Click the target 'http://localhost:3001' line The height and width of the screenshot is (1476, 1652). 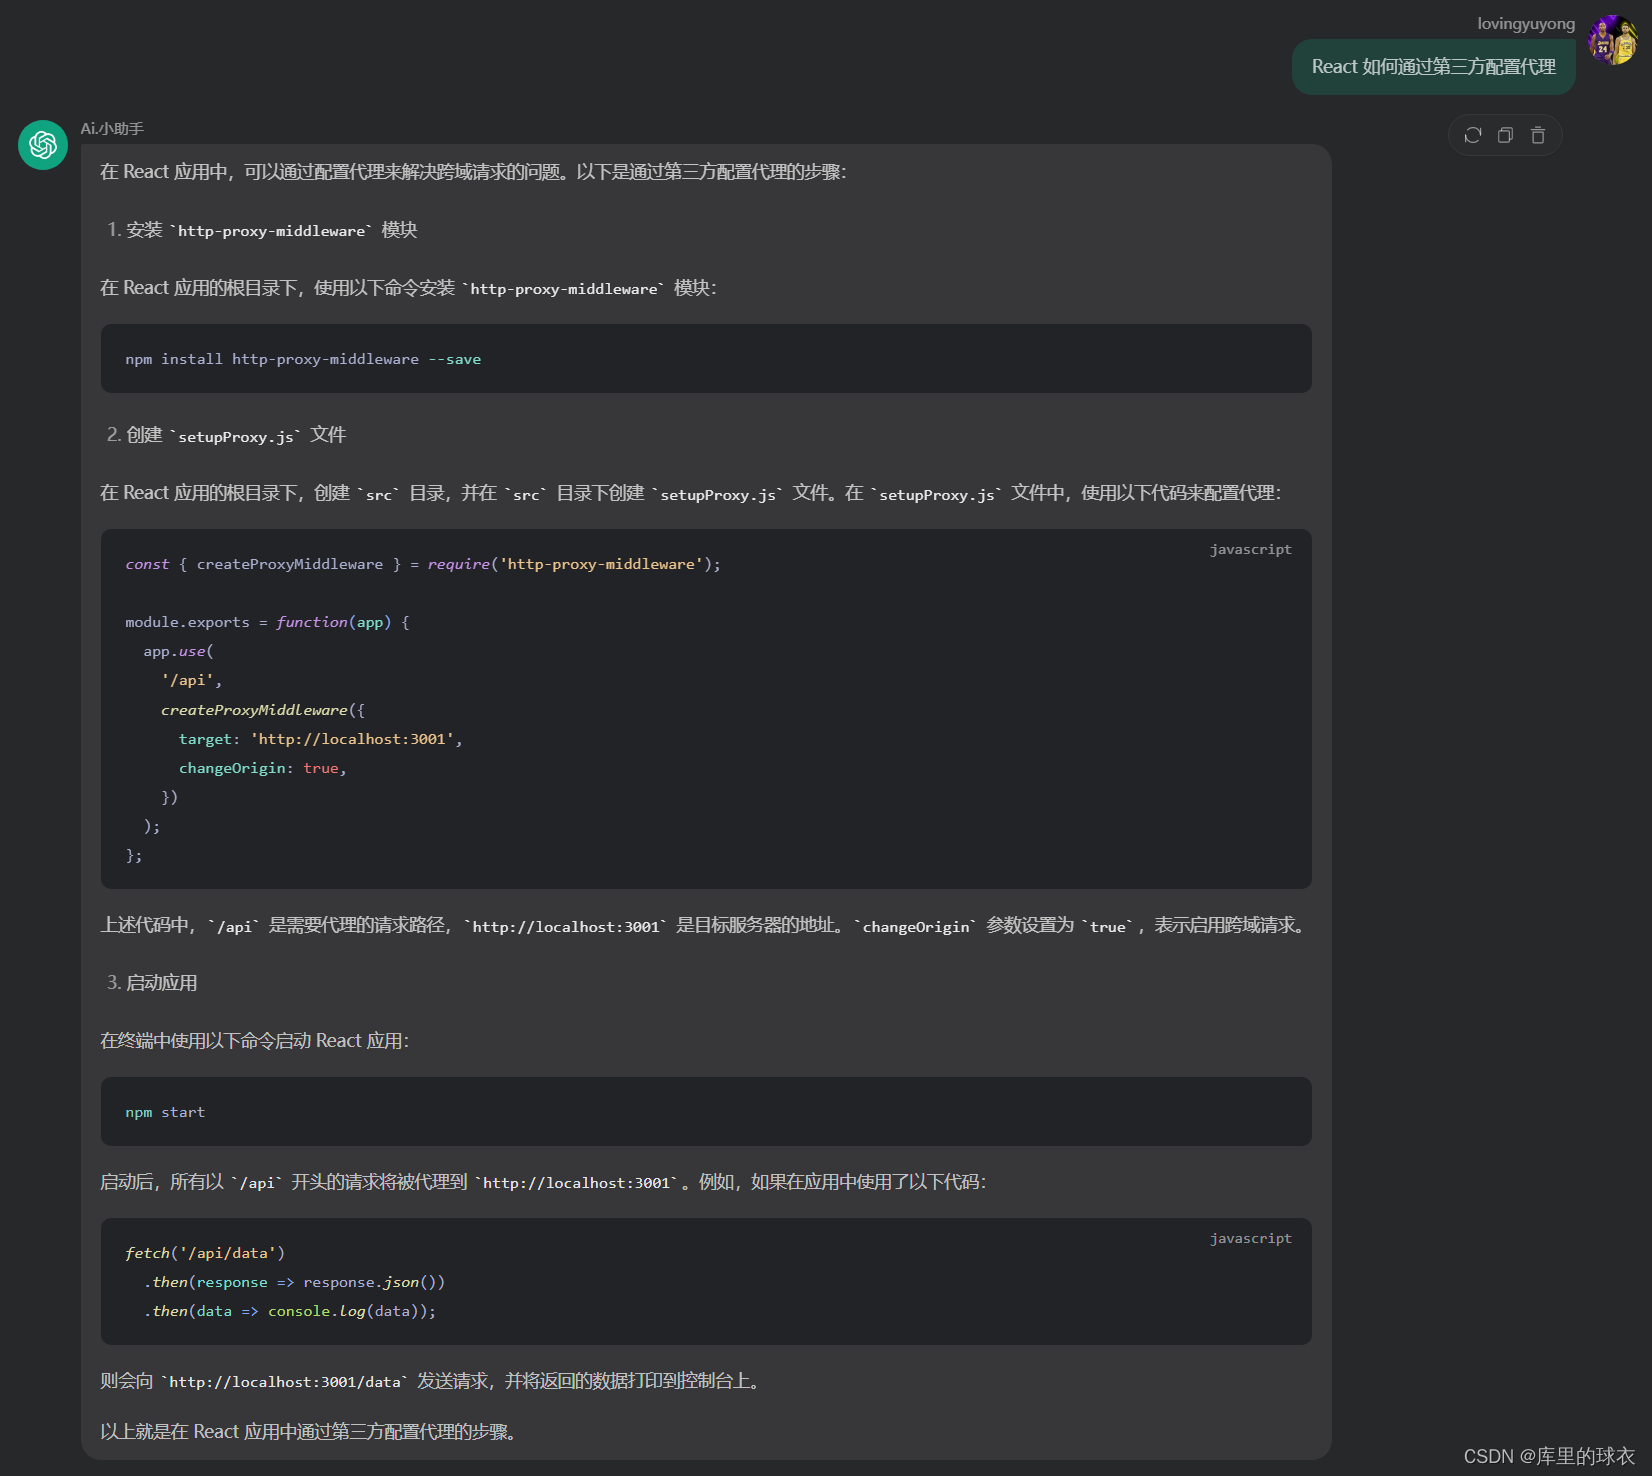320,739
